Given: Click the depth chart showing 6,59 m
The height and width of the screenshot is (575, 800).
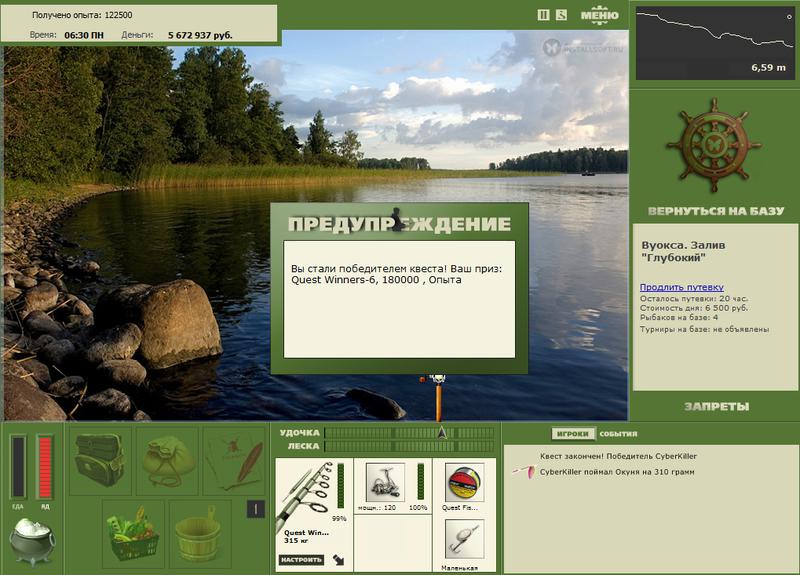Looking at the screenshot, I should [x=714, y=43].
